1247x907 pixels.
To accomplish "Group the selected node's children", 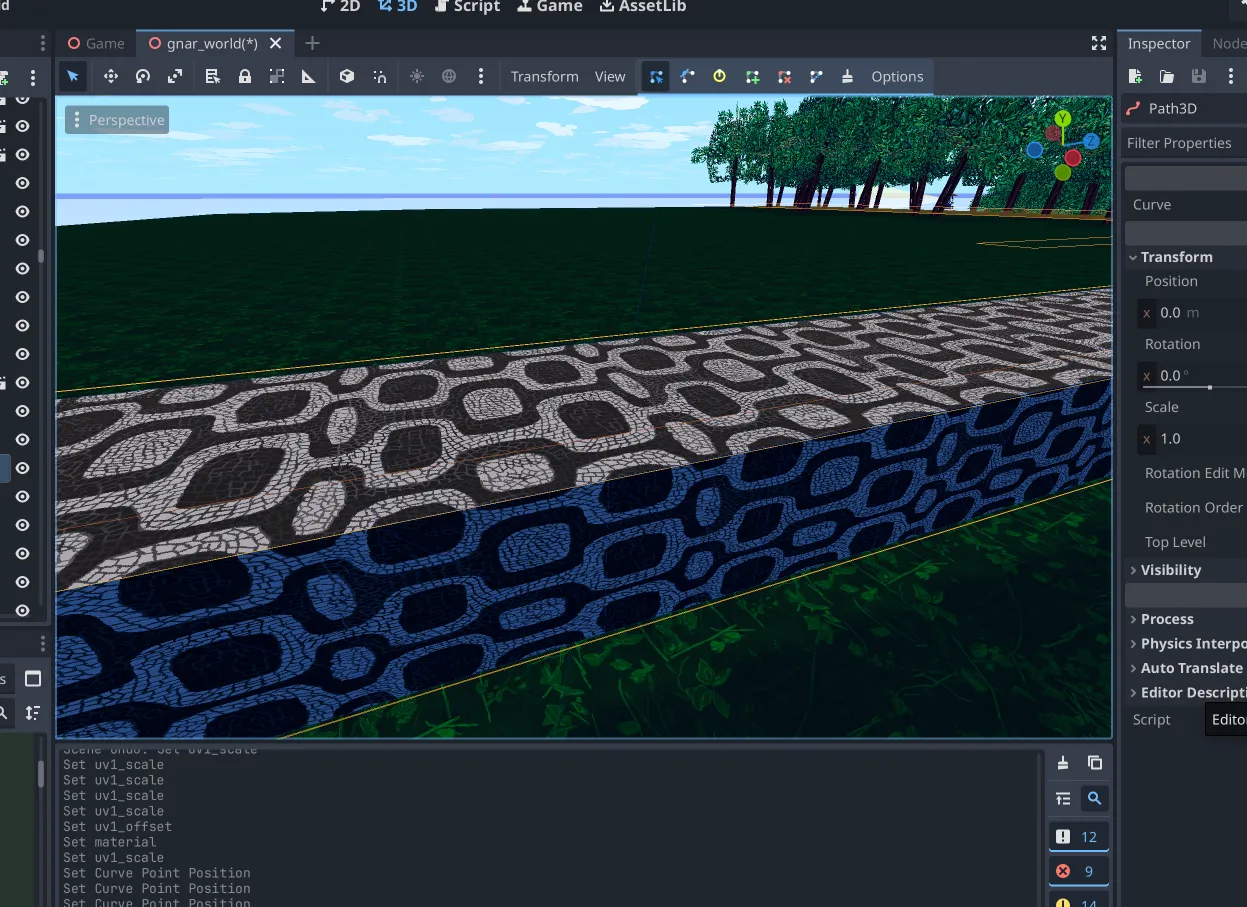I will (x=277, y=76).
